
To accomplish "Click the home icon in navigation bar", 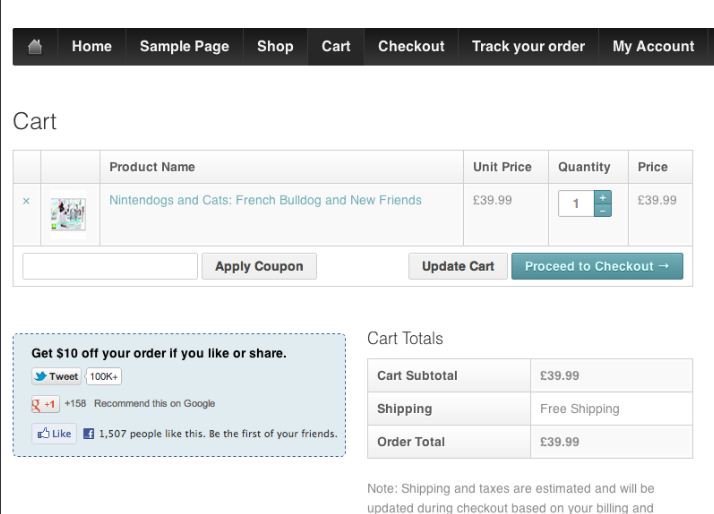I will [35, 46].
